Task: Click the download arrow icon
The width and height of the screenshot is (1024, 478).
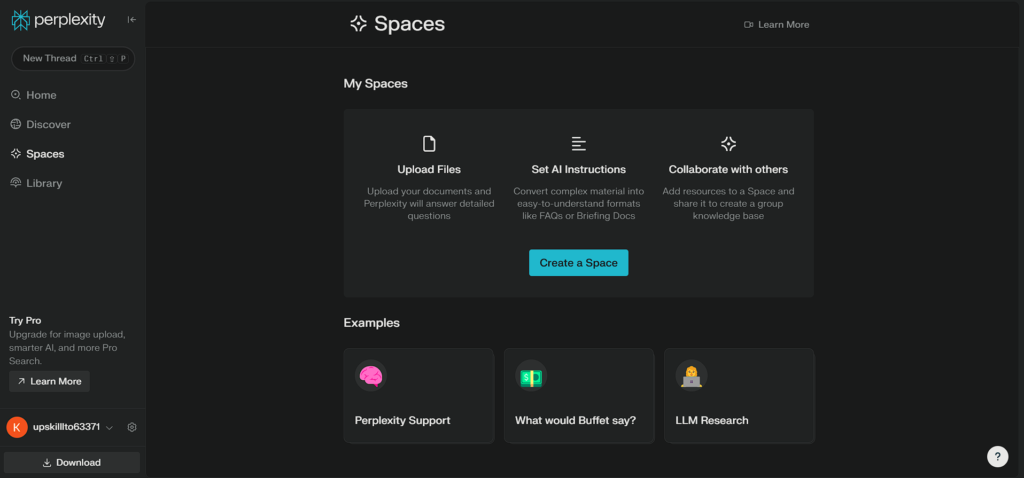Action: coord(47,462)
